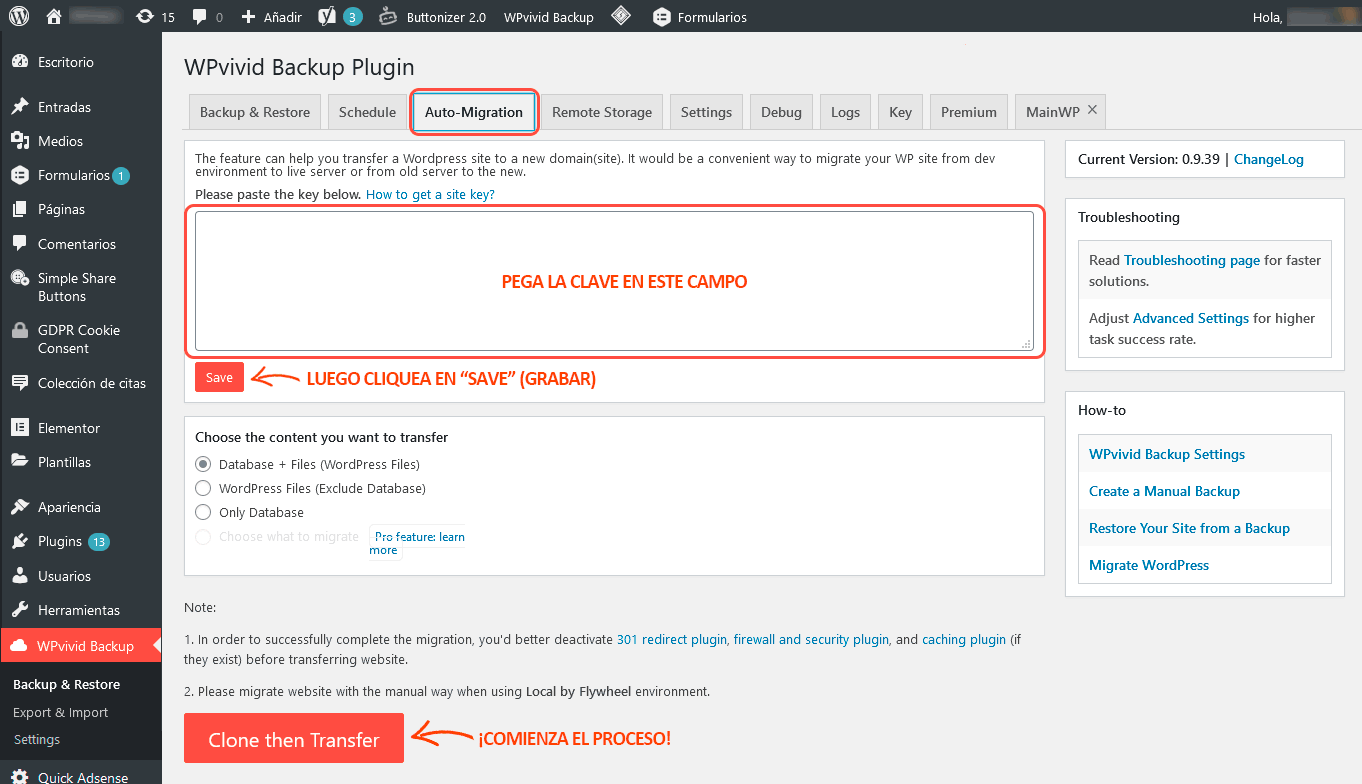
Task: Switch to the Remote Storage tab
Action: pos(602,112)
